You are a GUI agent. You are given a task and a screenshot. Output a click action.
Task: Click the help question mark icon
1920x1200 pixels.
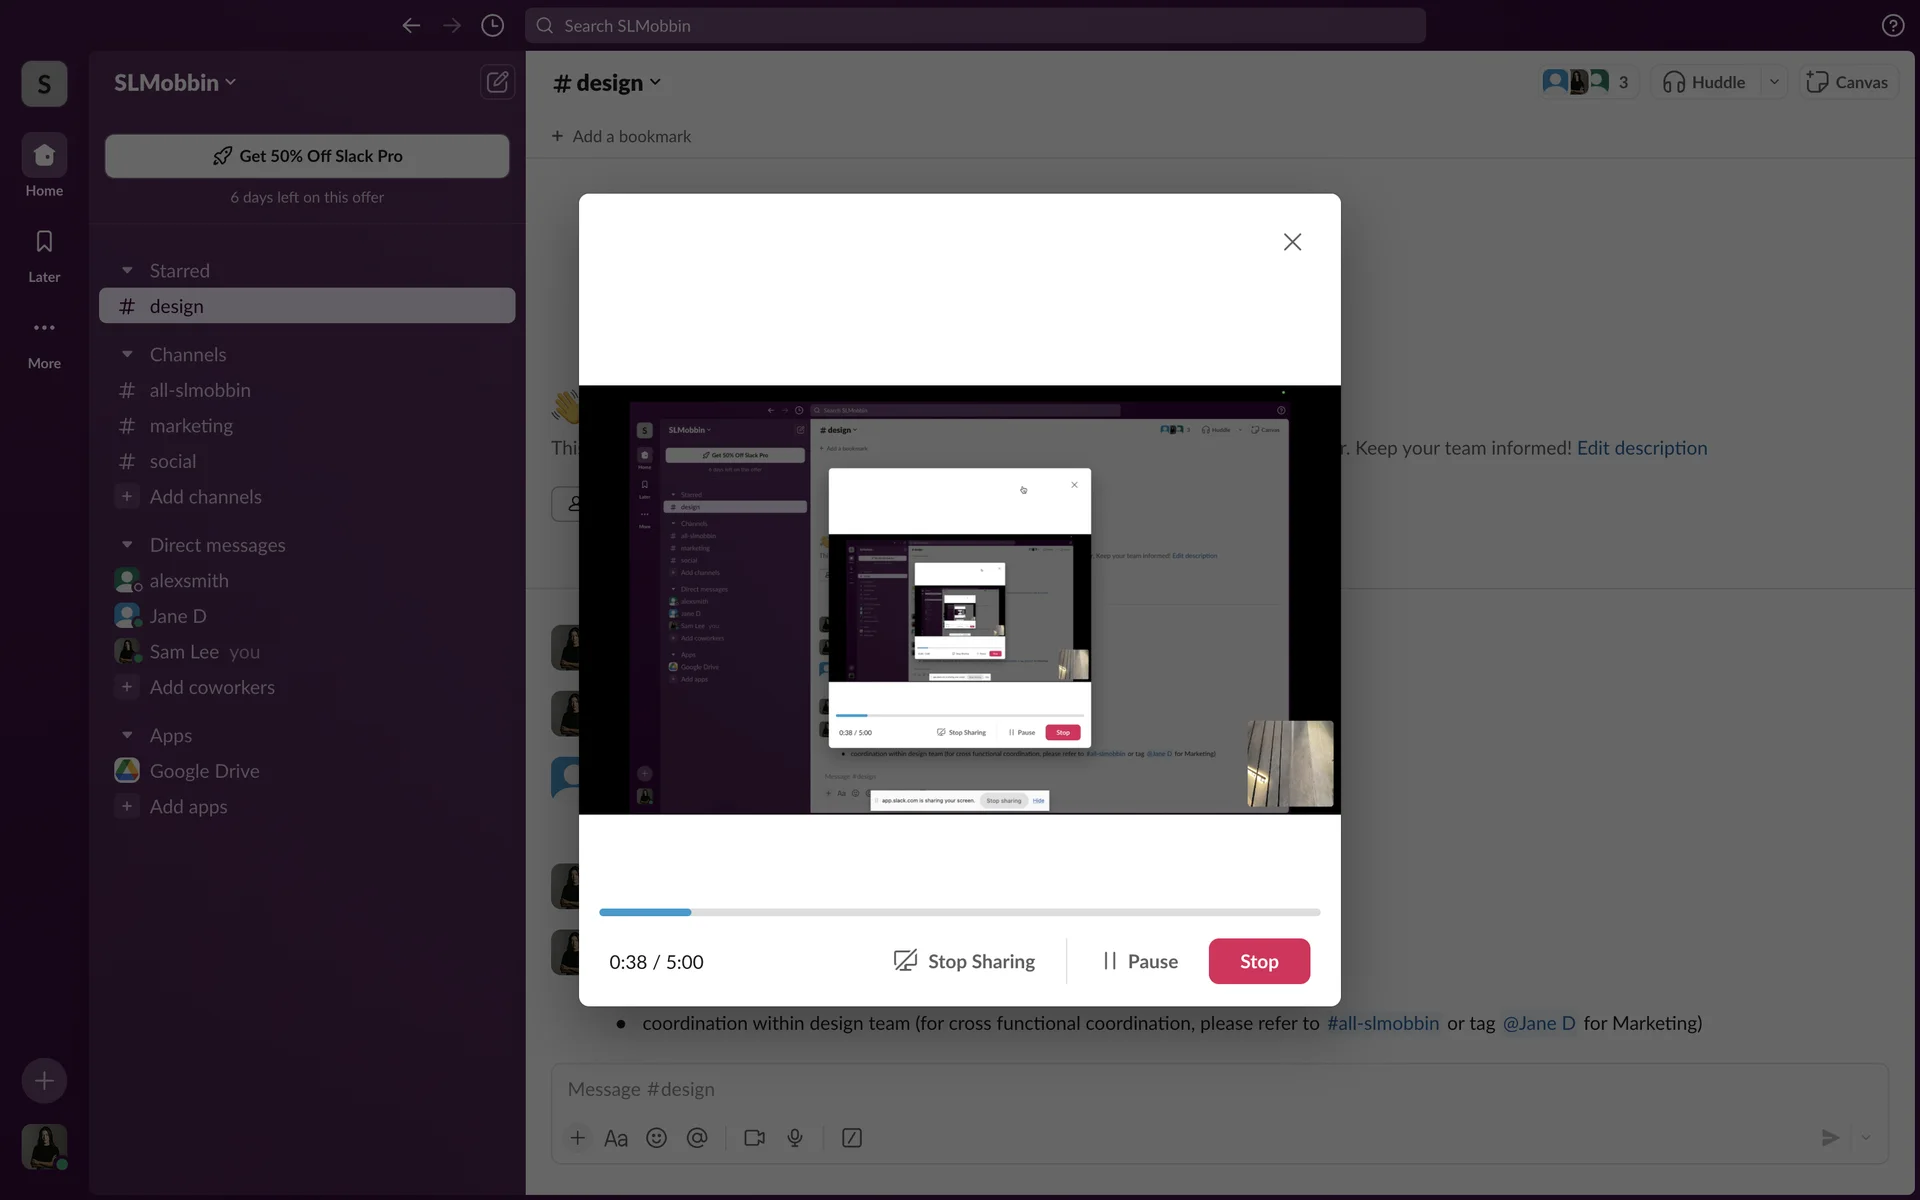coord(1892,26)
